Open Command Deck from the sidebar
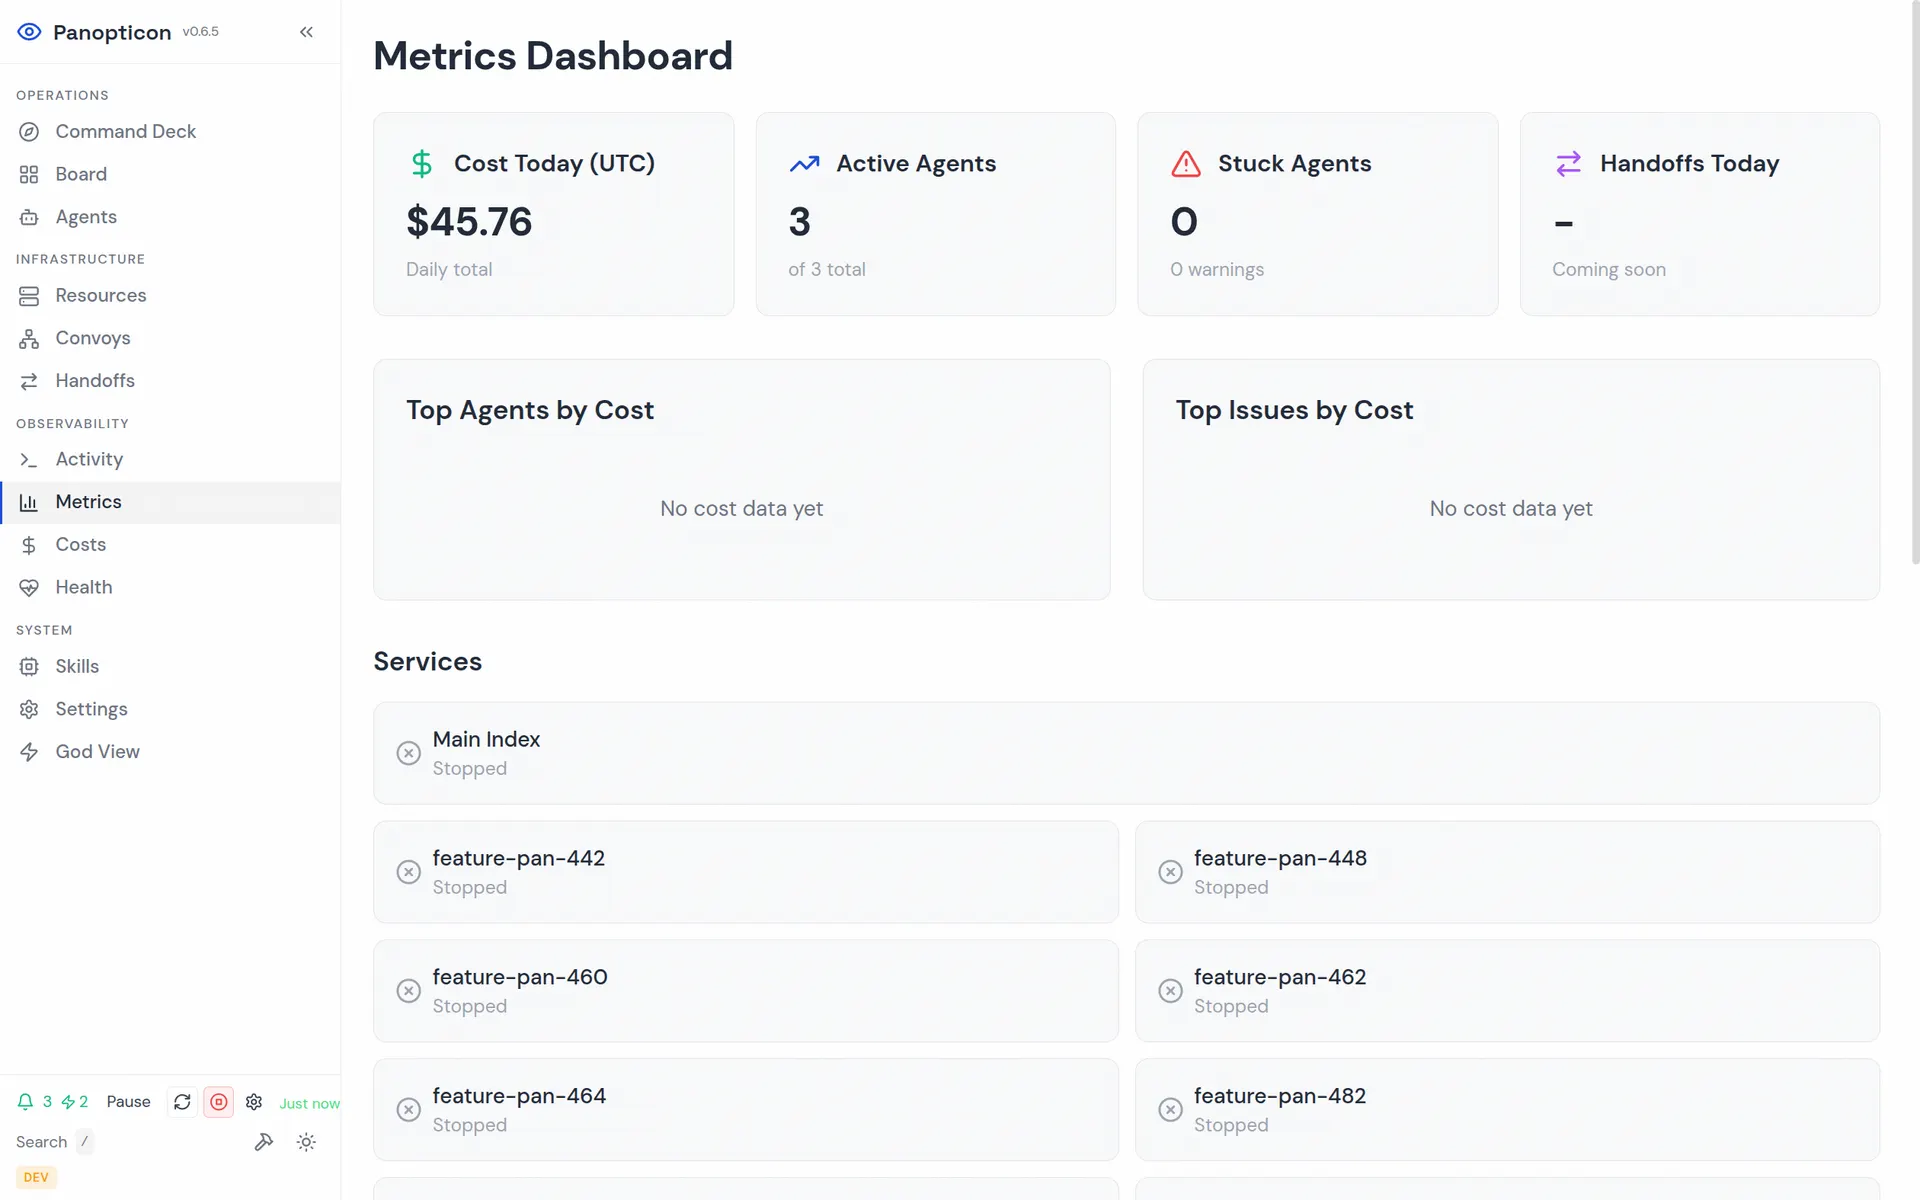The image size is (1920, 1200). click(x=170, y=131)
